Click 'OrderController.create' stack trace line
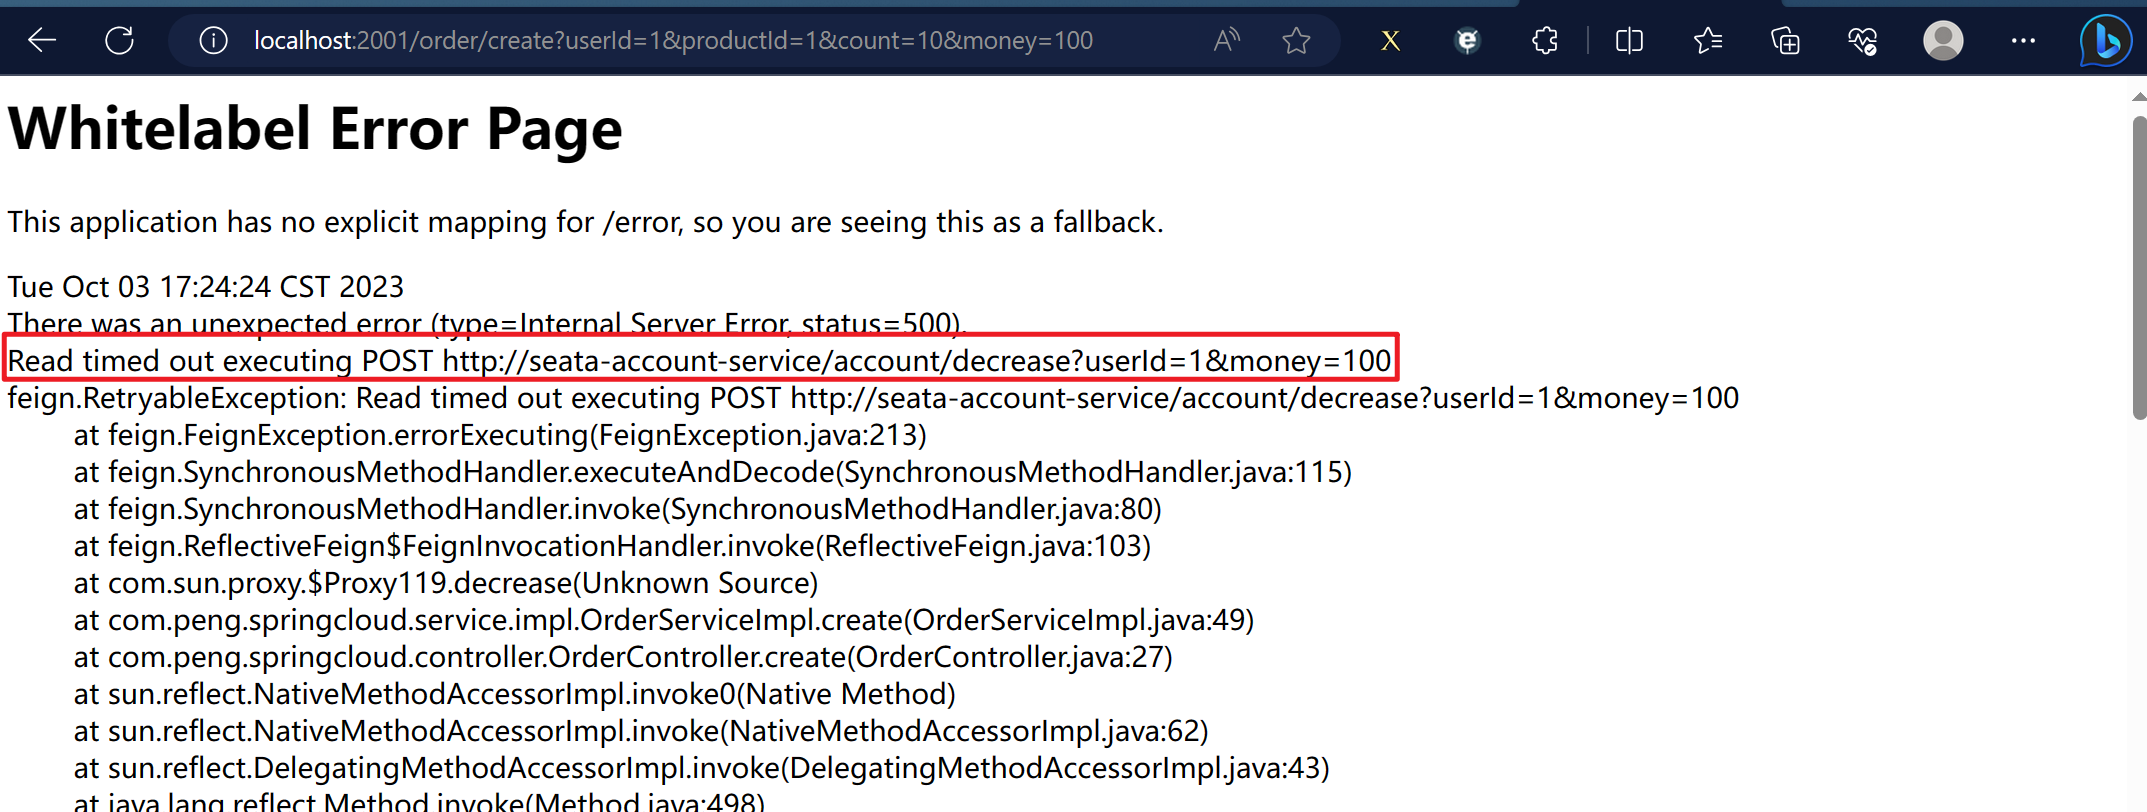This screenshot has height=812, width=2147. coord(623,657)
